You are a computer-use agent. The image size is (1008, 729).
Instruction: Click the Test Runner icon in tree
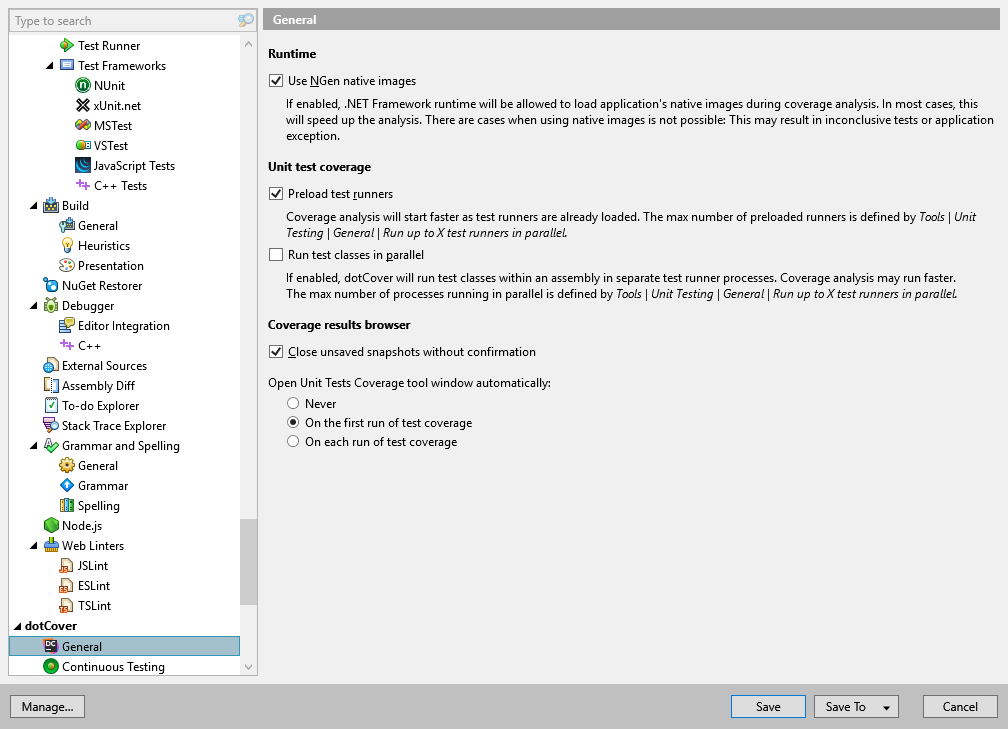pos(67,46)
